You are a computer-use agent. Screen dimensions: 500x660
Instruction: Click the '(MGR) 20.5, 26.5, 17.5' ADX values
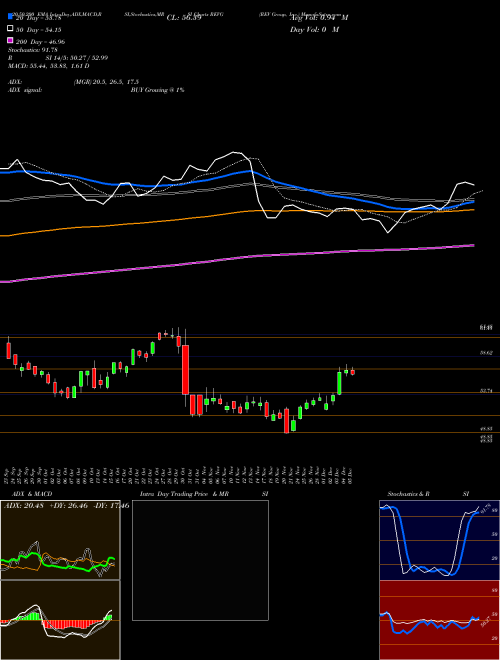[x=106, y=82]
